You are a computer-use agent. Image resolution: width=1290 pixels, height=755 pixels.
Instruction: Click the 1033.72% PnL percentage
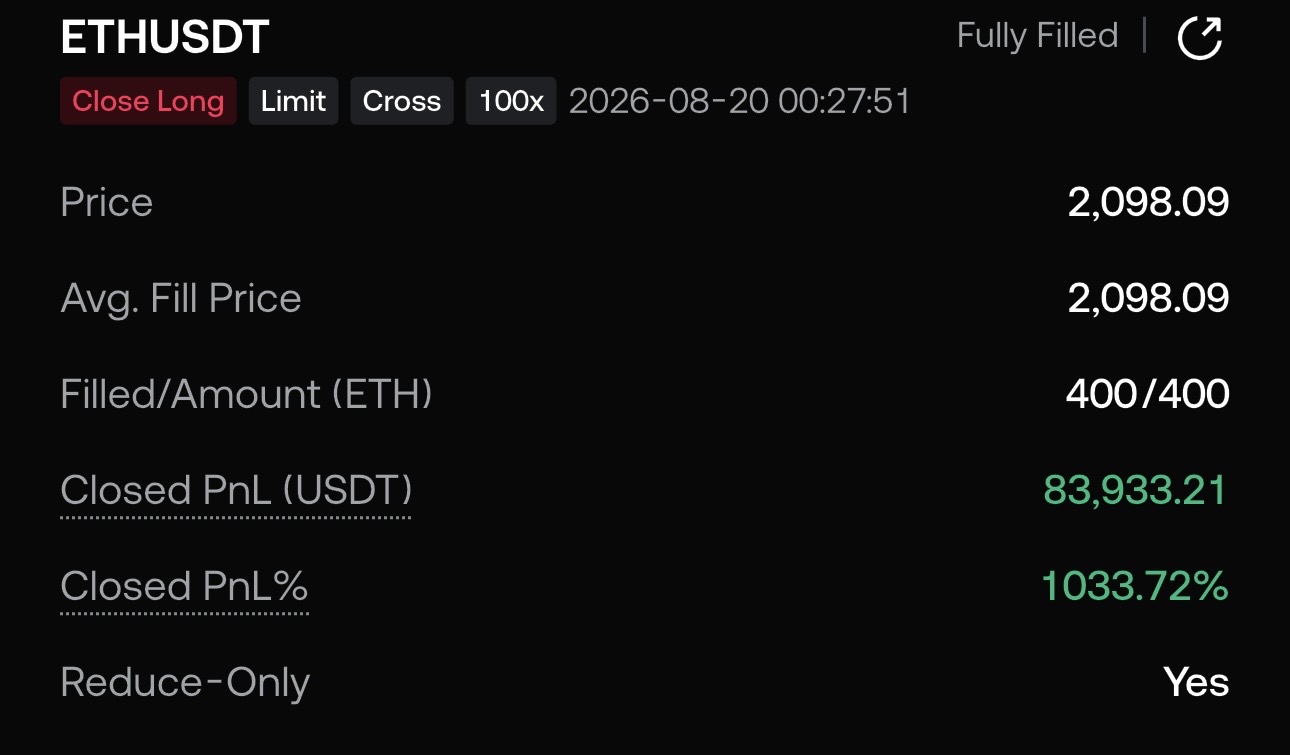tap(1135, 586)
